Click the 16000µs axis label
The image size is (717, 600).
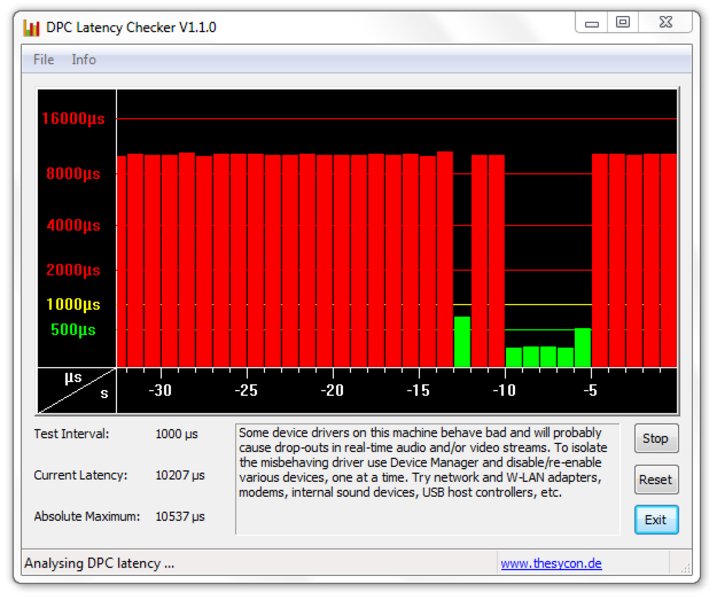pos(73,119)
